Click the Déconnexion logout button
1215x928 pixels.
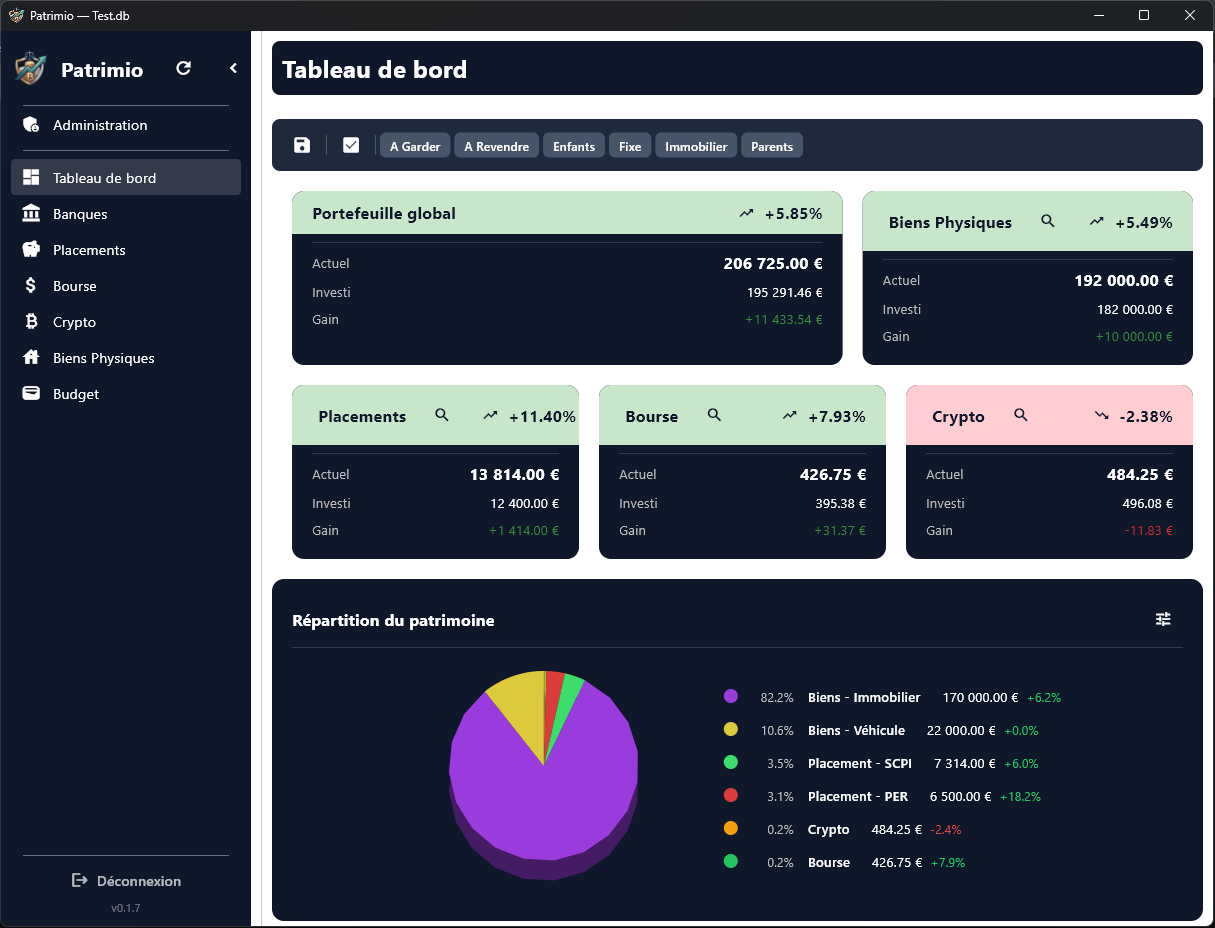point(126,881)
